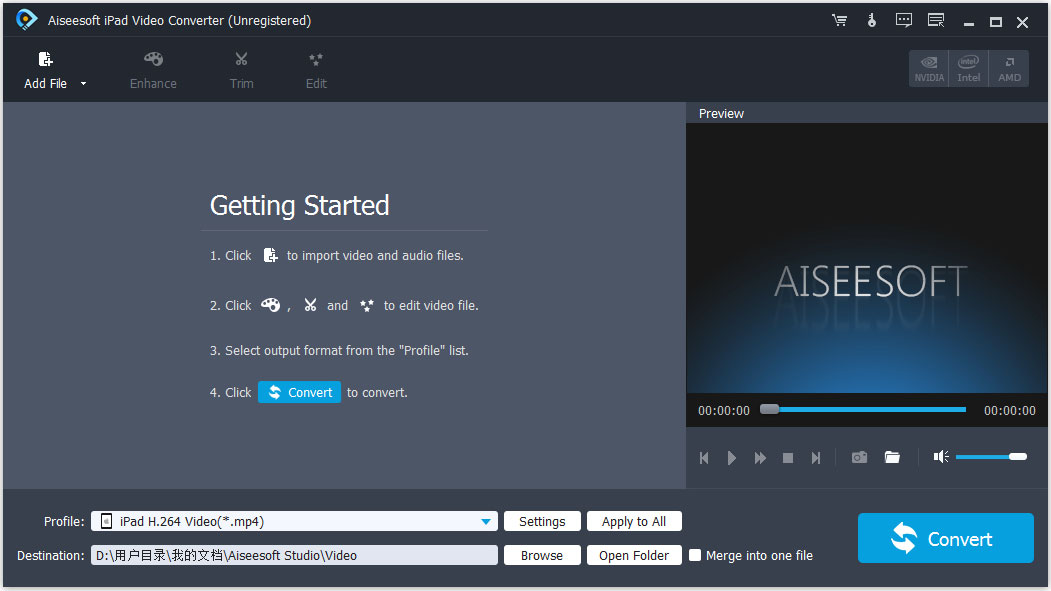The image size is (1051, 591).
Task: Click the Settings button for profile
Action: click(x=542, y=521)
